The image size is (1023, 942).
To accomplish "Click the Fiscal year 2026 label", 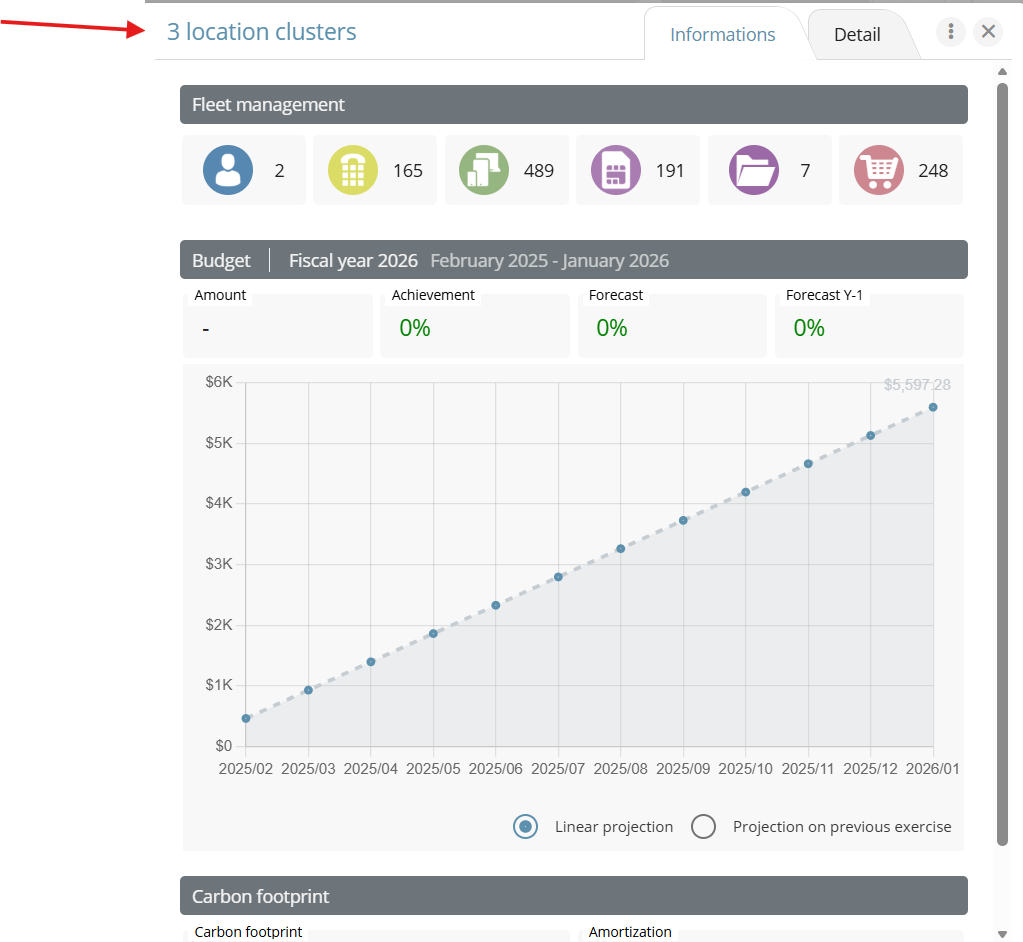I will [353, 261].
